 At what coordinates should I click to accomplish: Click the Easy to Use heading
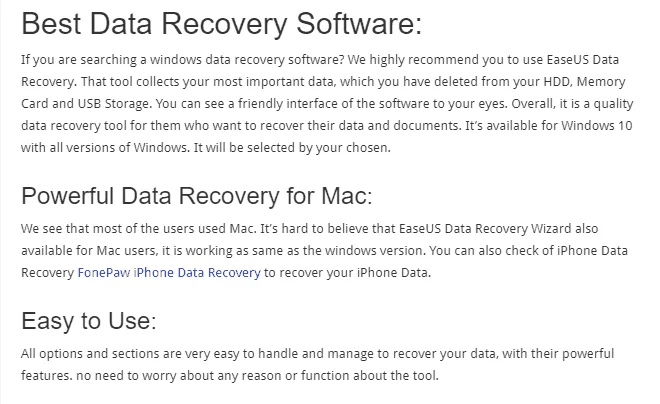(88, 322)
